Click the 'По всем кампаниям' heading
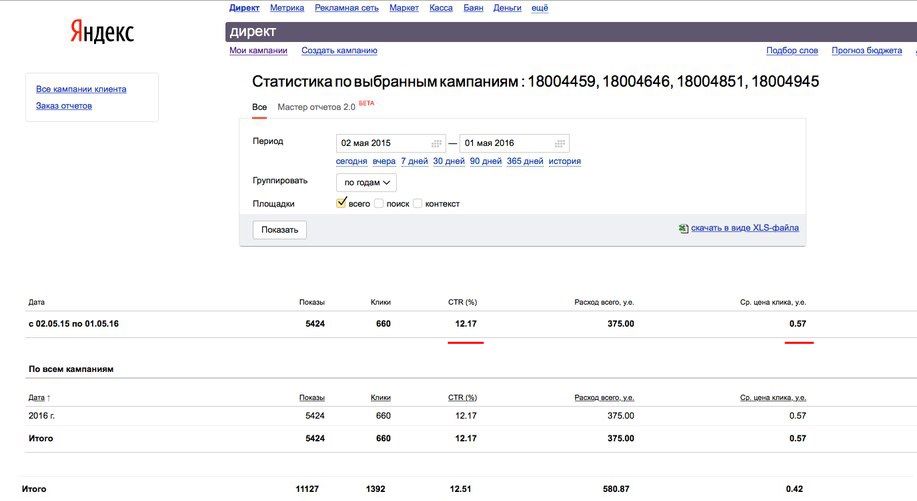Image resolution: width=917 pixels, height=501 pixels. (71, 369)
